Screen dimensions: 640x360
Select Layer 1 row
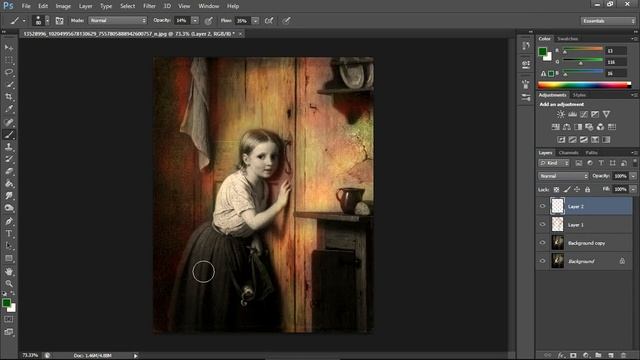coord(584,224)
